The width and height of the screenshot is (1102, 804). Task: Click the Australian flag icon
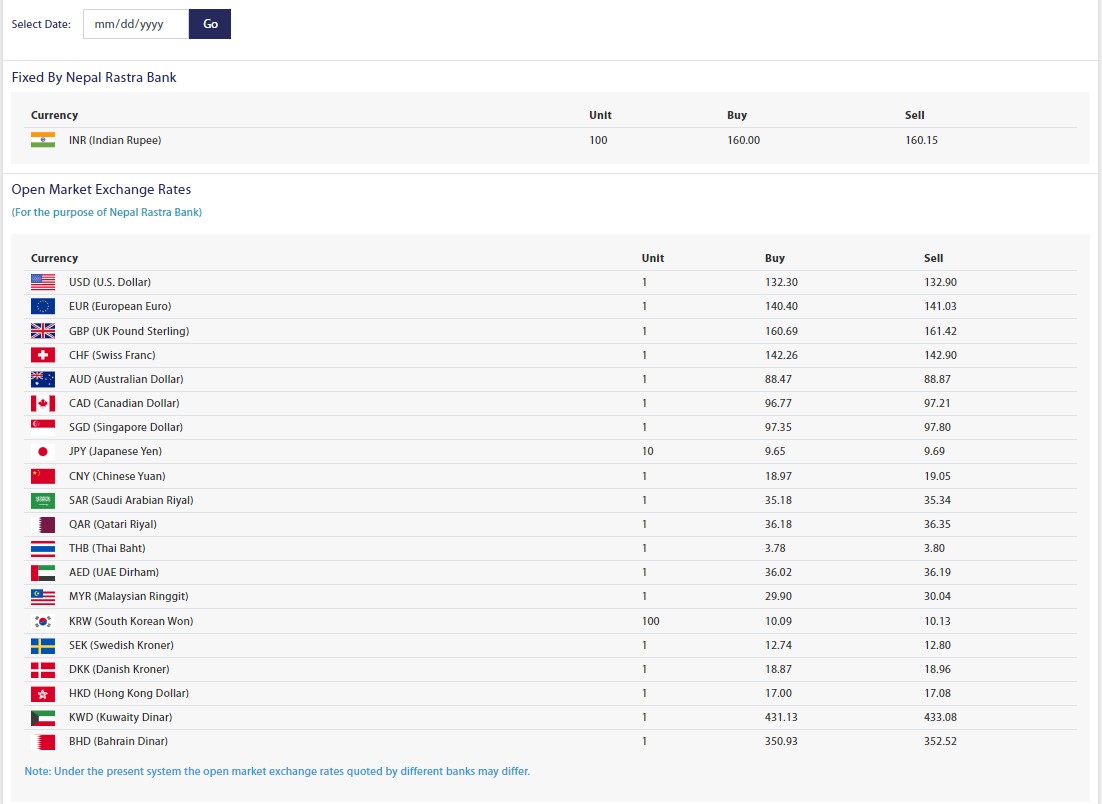click(x=43, y=380)
